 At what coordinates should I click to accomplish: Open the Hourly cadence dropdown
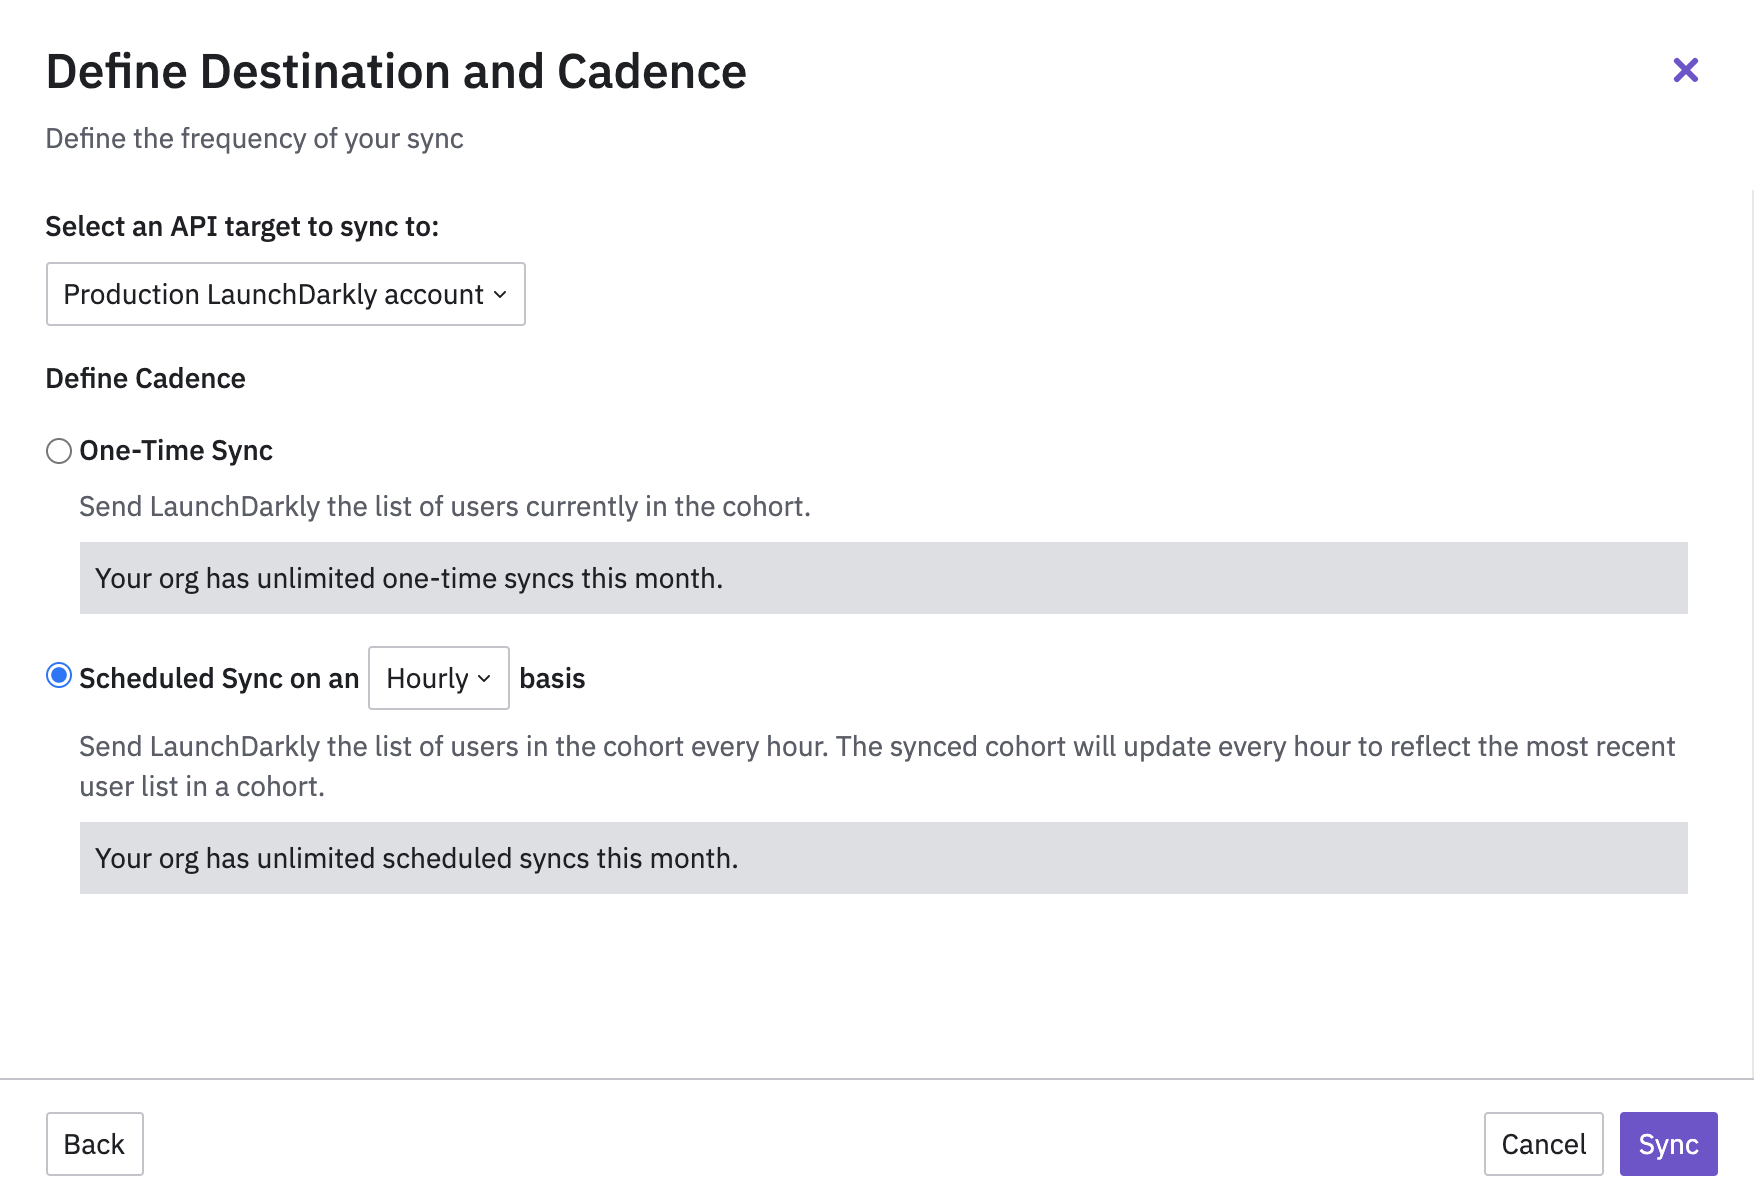coord(438,678)
